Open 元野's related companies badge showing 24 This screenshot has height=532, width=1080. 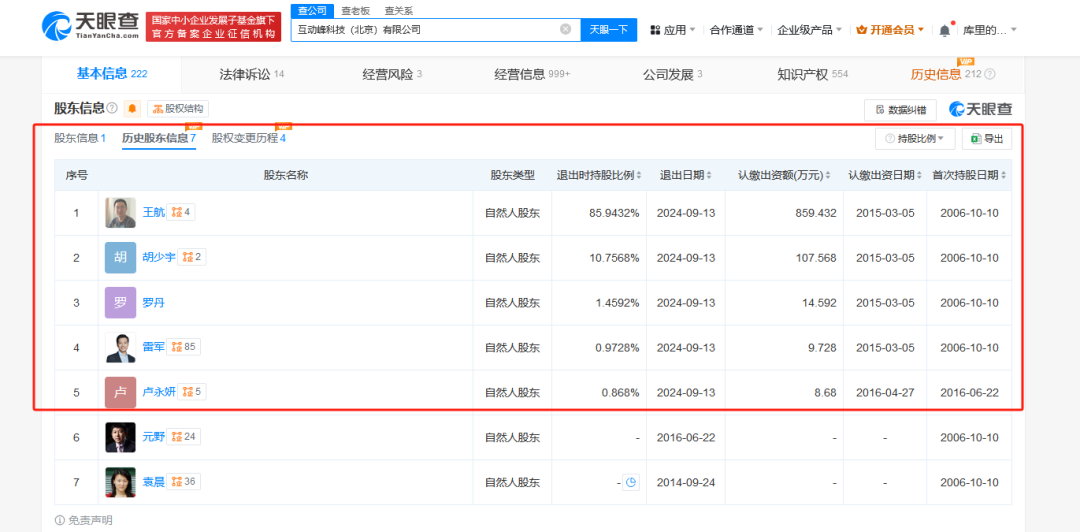click(x=183, y=437)
